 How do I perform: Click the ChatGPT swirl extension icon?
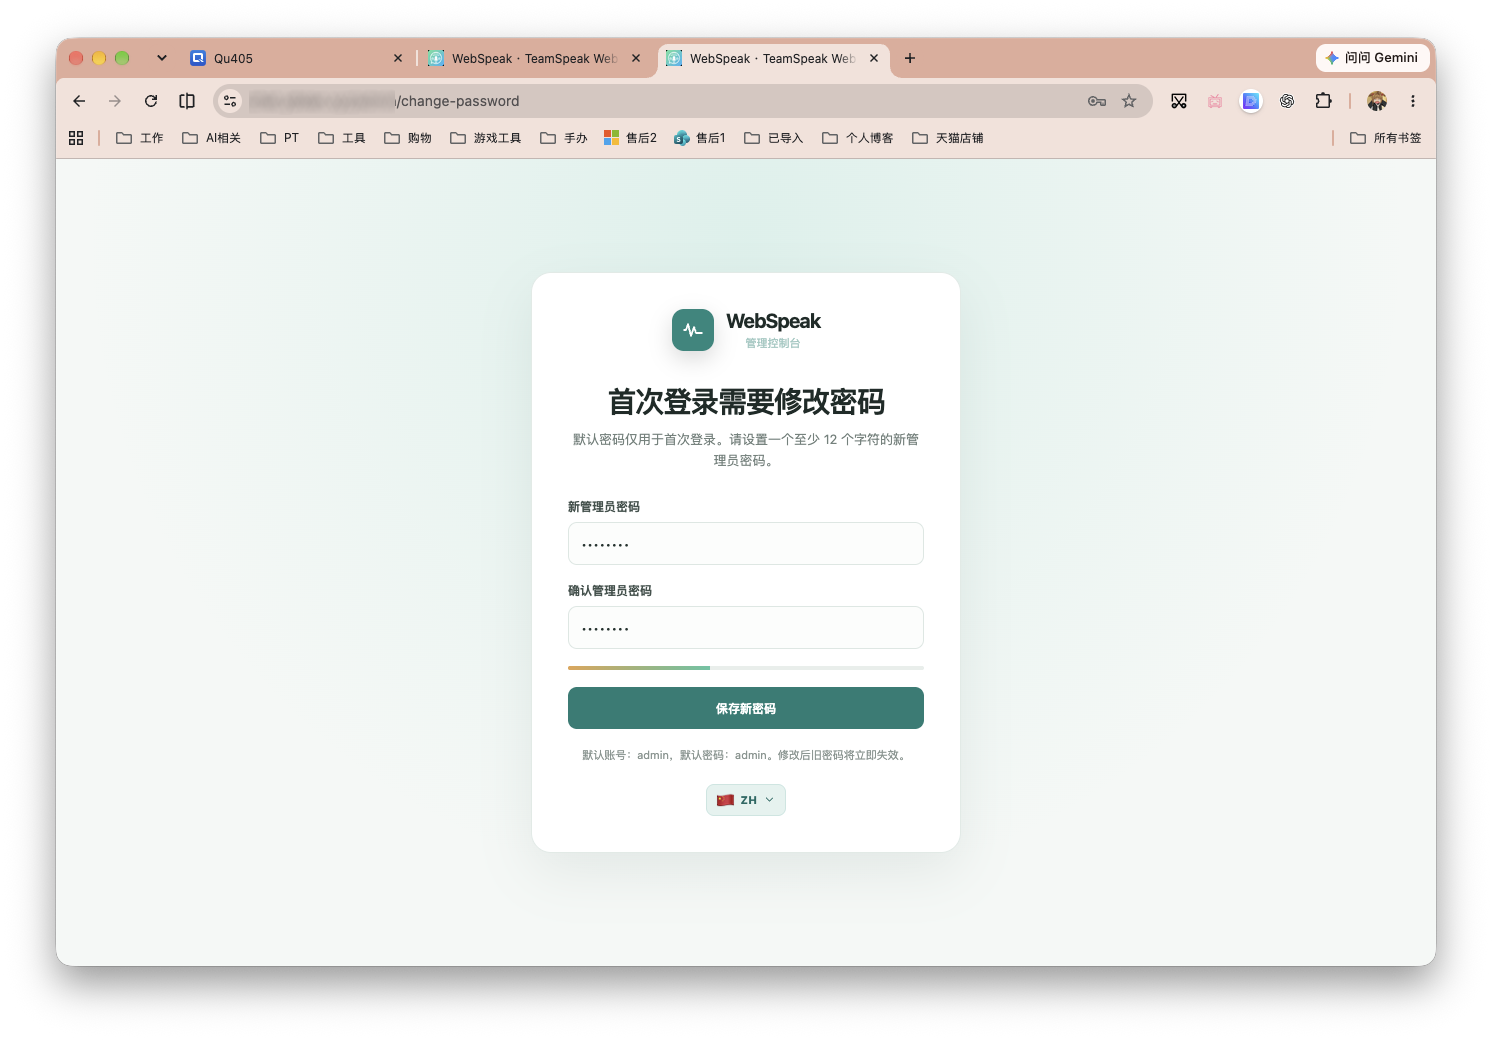tap(1287, 101)
